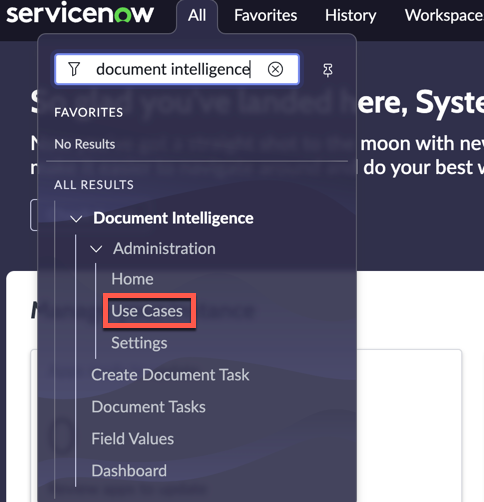Open the Use Cases module
Screen dimensions: 484x502
pyautogui.click(x=147, y=311)
